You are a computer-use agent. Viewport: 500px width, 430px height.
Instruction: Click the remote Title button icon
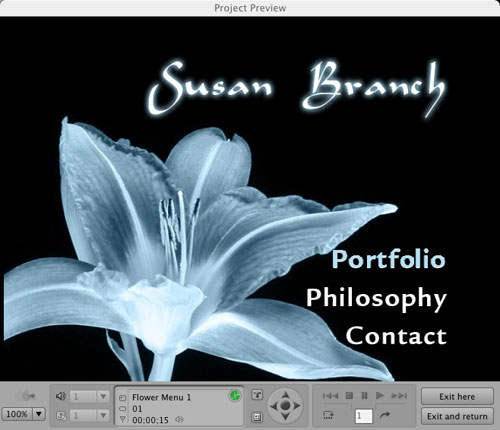(x=257, y=395)
